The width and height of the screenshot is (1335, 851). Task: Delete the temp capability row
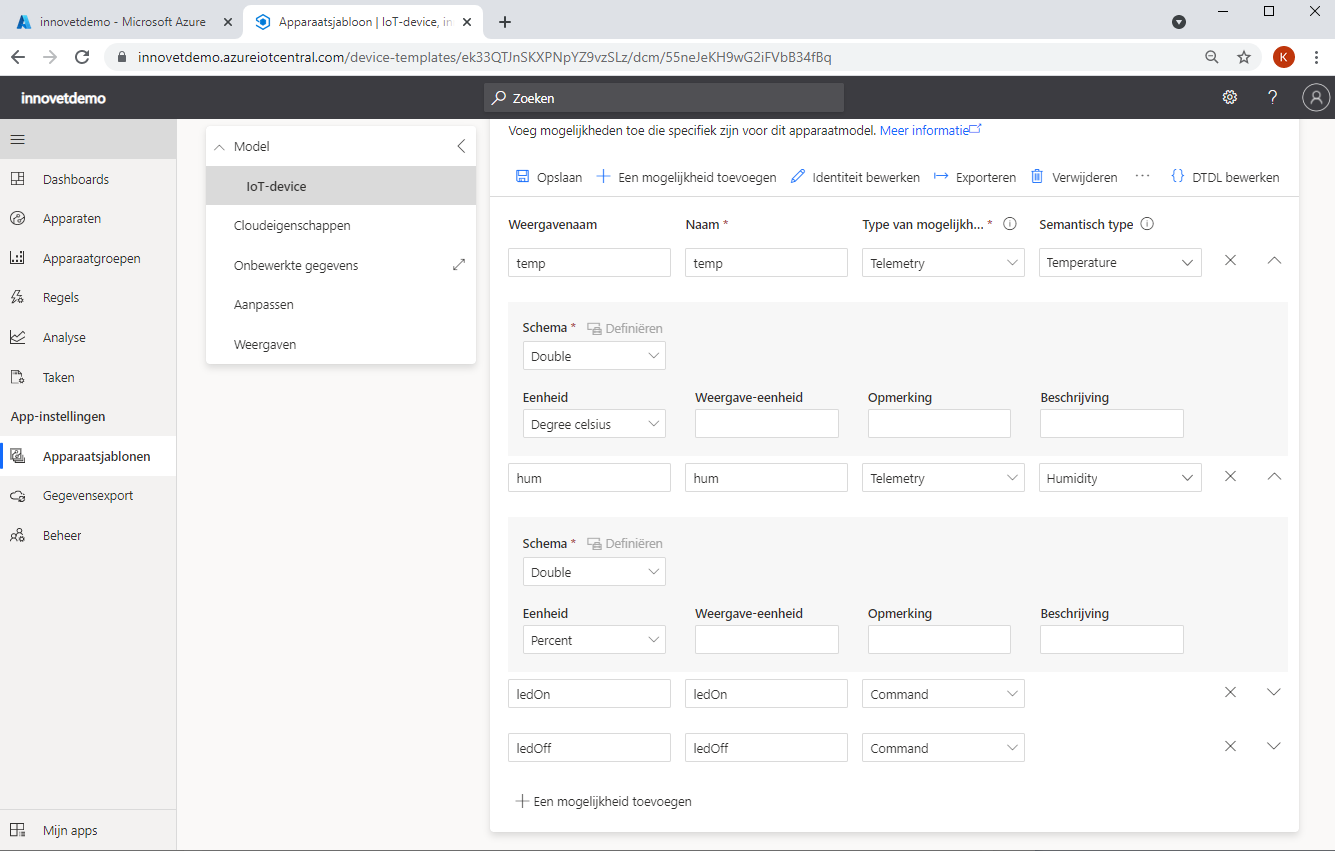(x=1231, y=260)
